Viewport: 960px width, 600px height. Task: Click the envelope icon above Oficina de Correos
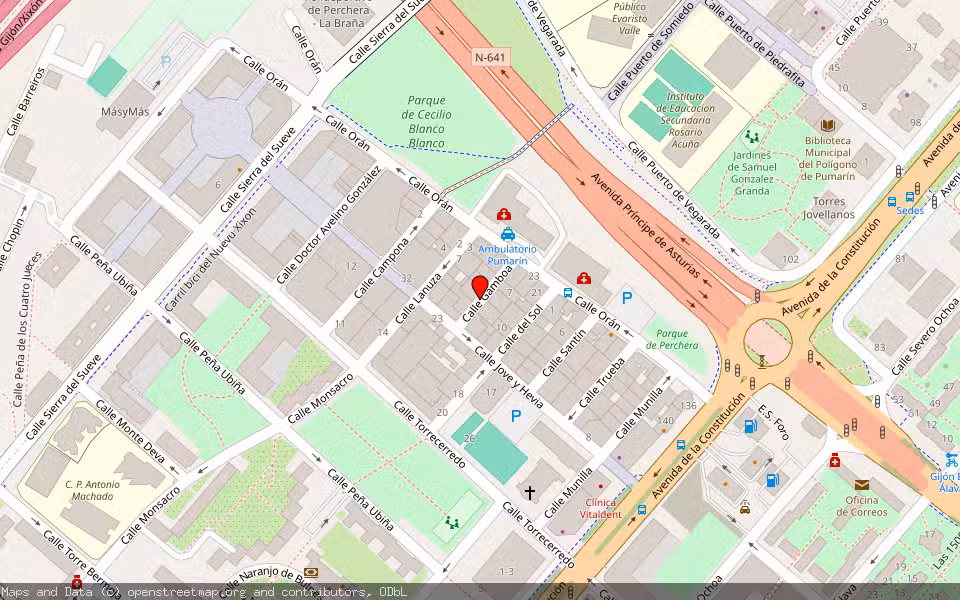coord(862,483)
